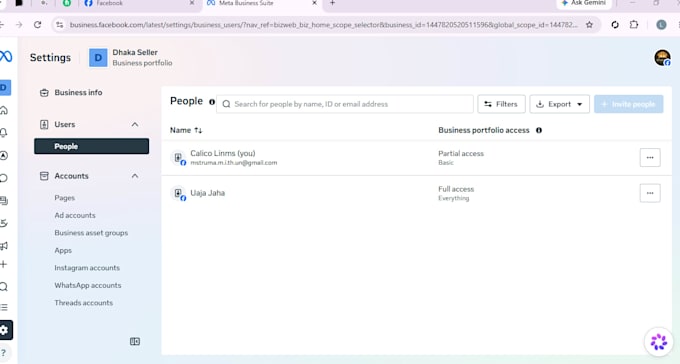Select the Calico Linms (you) name
Viewport: 680px width, 364px height.
[222, 153]
